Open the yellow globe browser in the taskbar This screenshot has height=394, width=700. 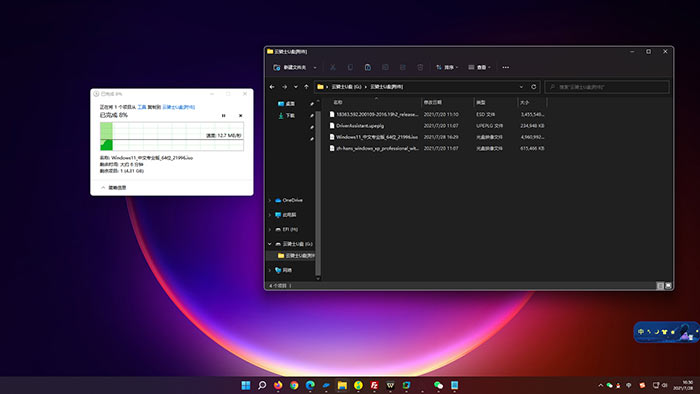tap(358, 385)
